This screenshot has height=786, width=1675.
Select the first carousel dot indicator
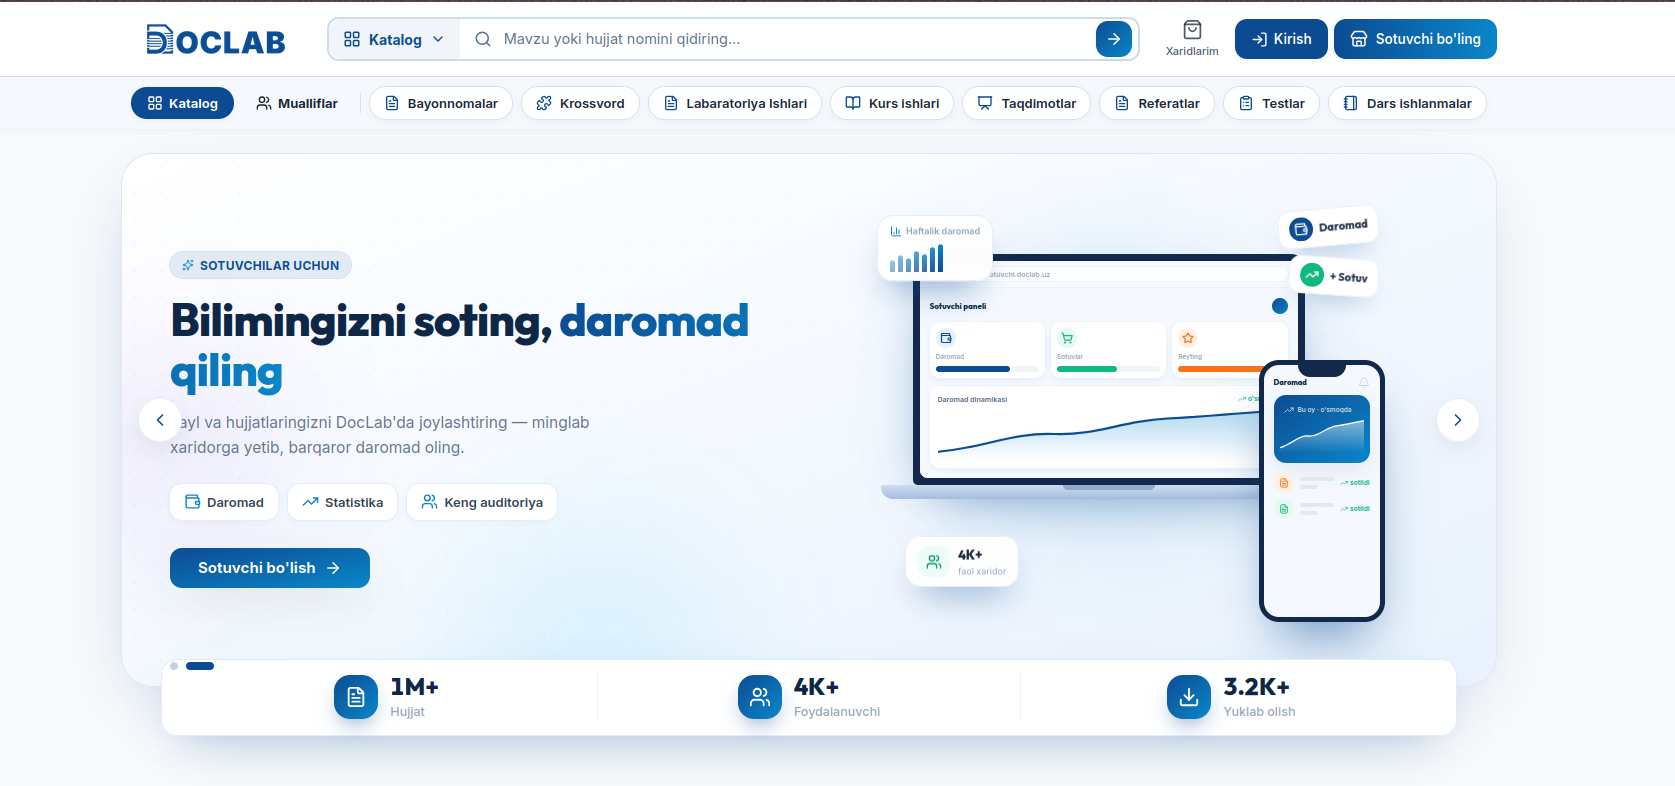(174, 666)
